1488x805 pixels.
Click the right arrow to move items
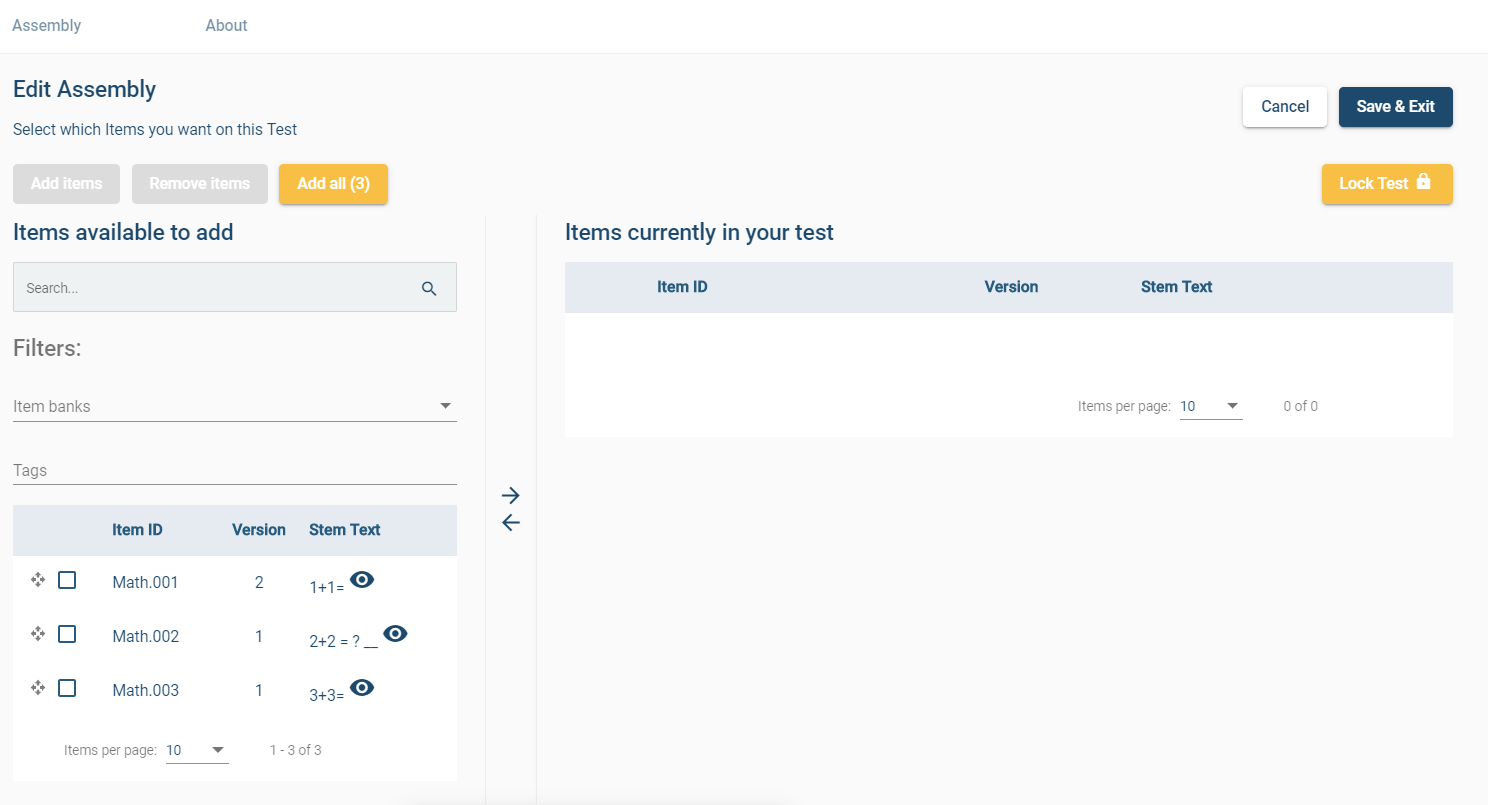511,495
